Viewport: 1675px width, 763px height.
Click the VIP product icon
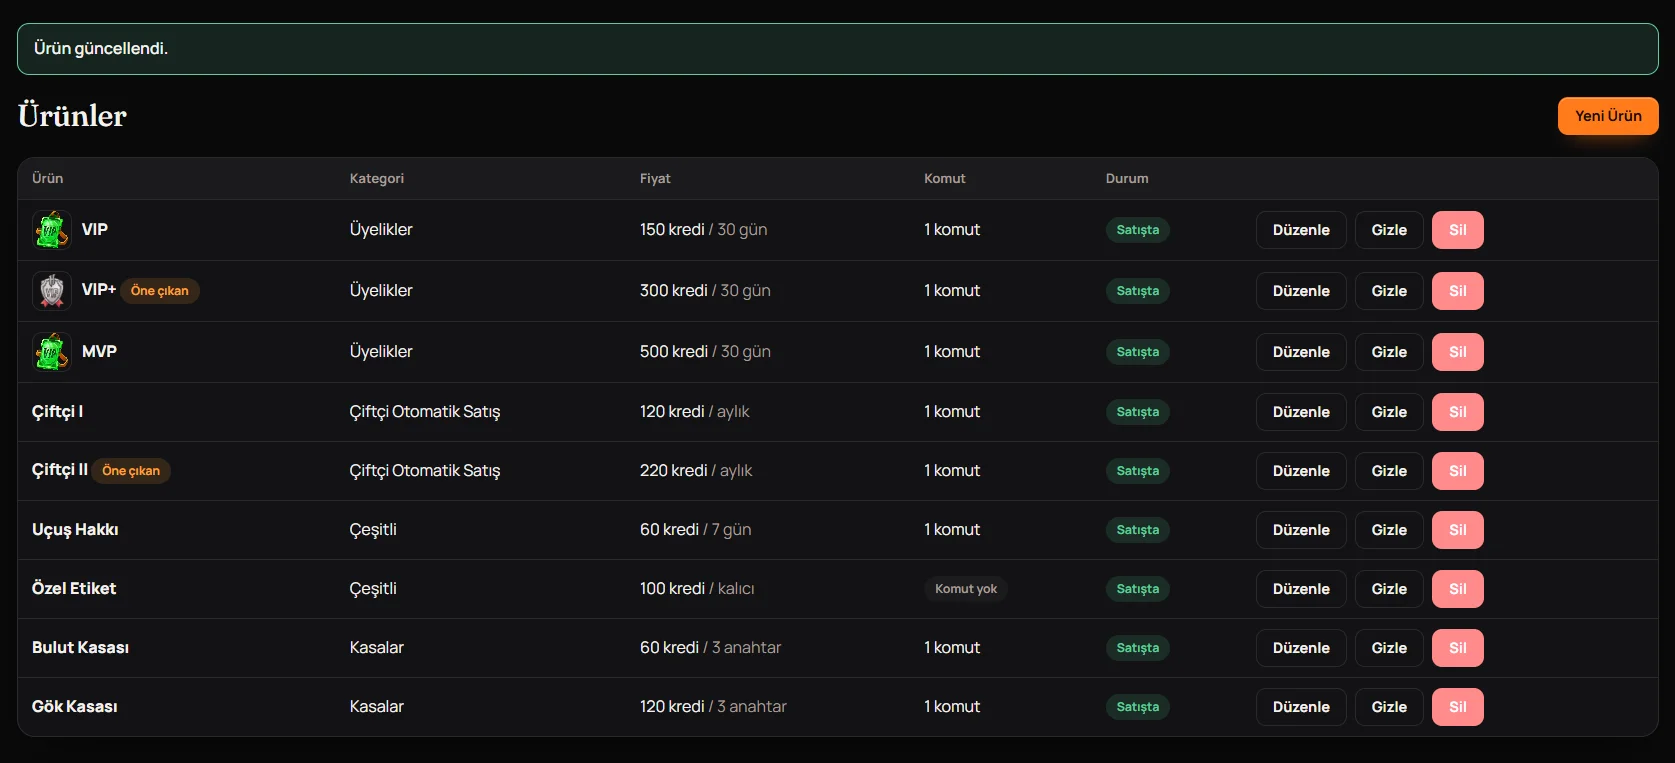(x=52, y=230)
